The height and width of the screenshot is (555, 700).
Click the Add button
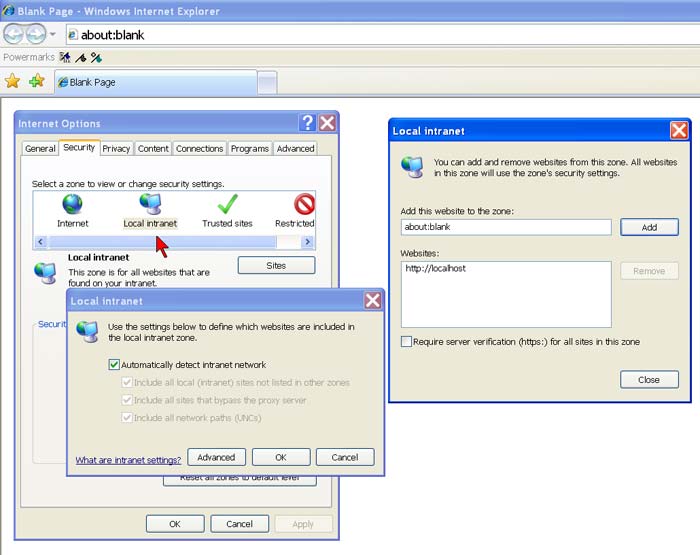pos(649,227)
